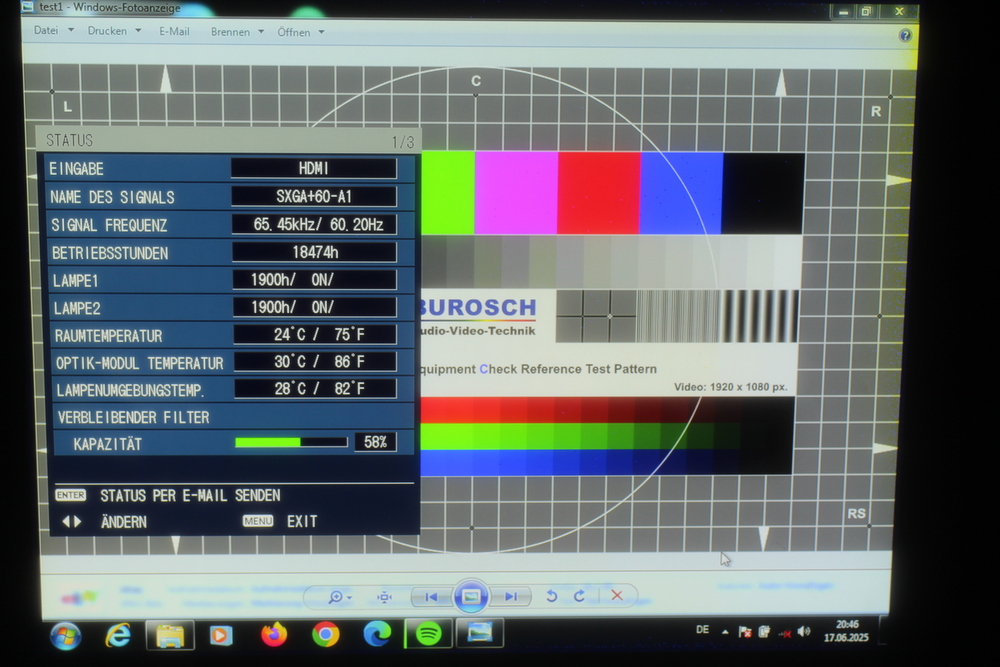The image size is (1000, 667).
Task: Expand the Datei dropdown arrow
Action: pos(71,30)
